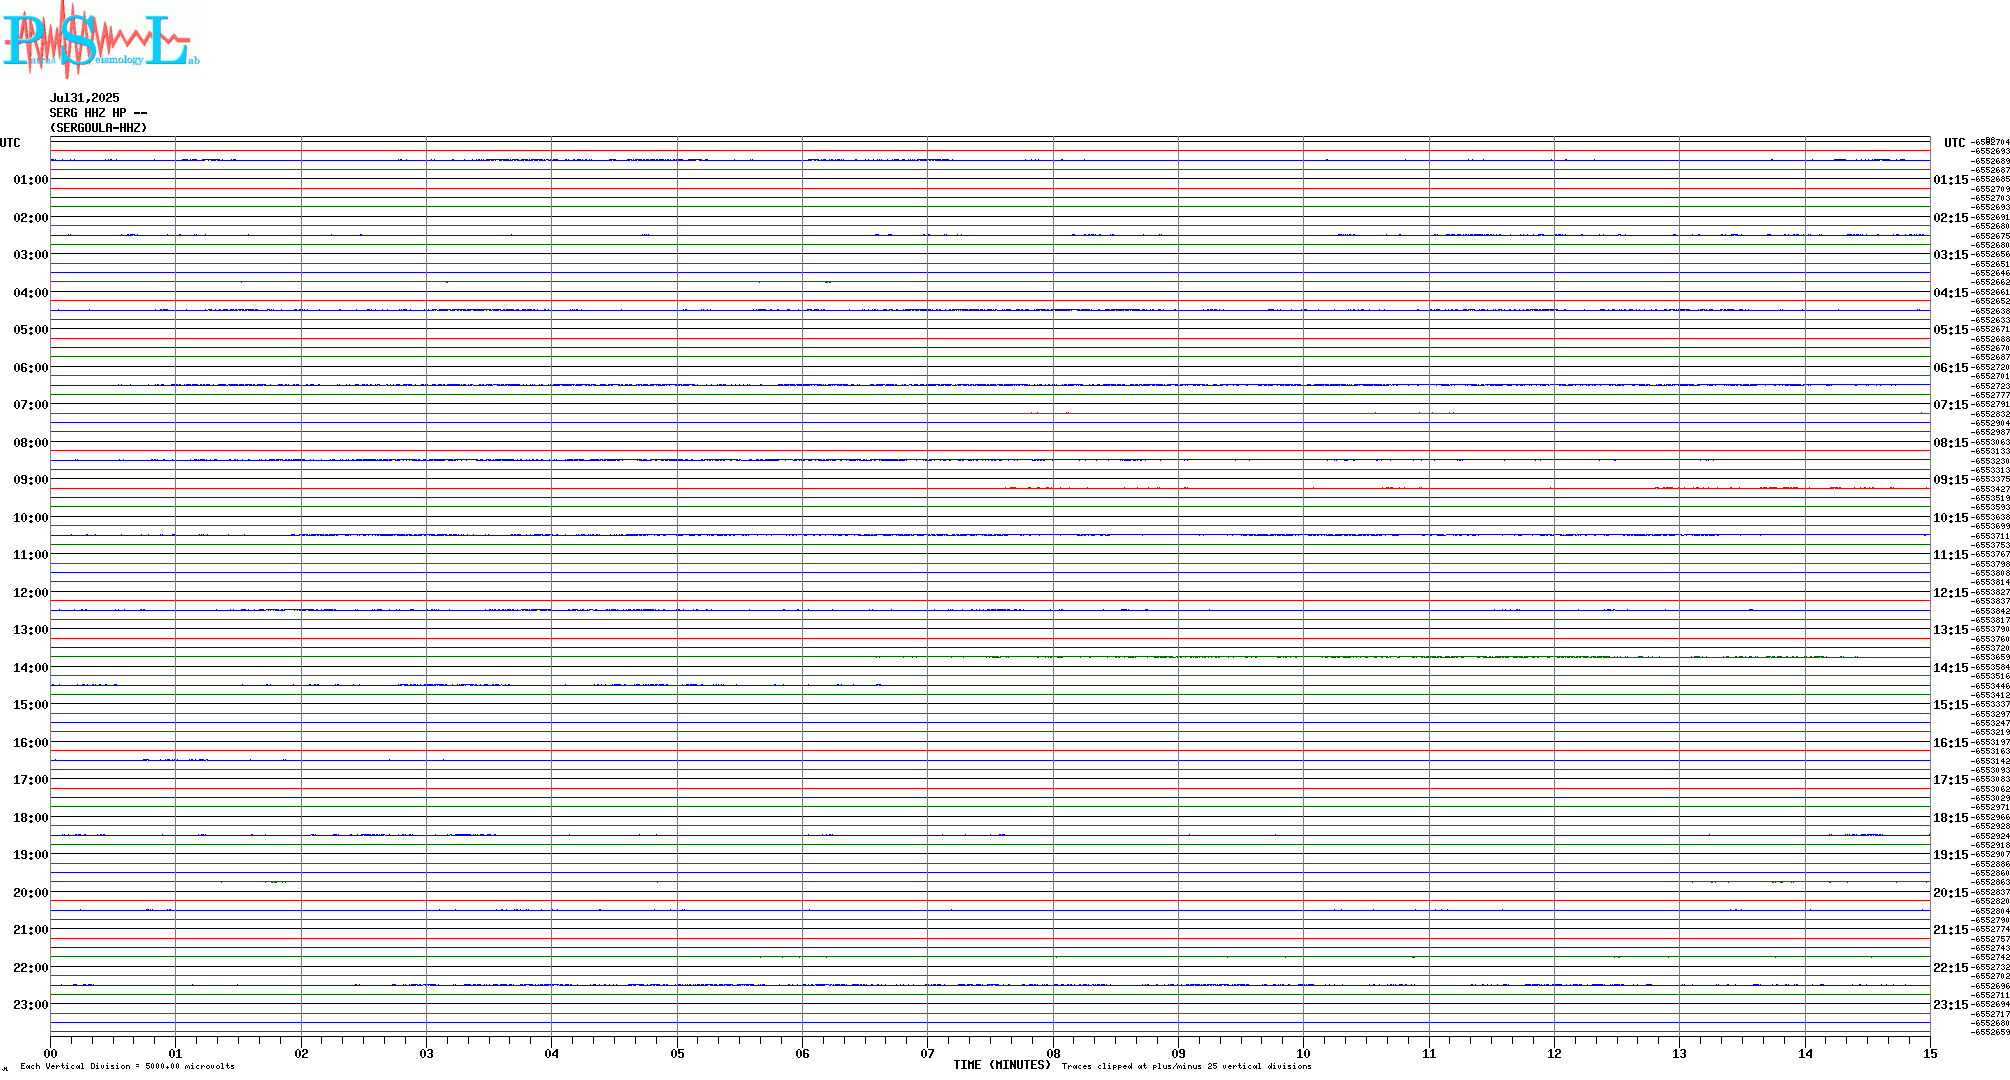Click the 04:00 hour label

click(x=31, y=293)
